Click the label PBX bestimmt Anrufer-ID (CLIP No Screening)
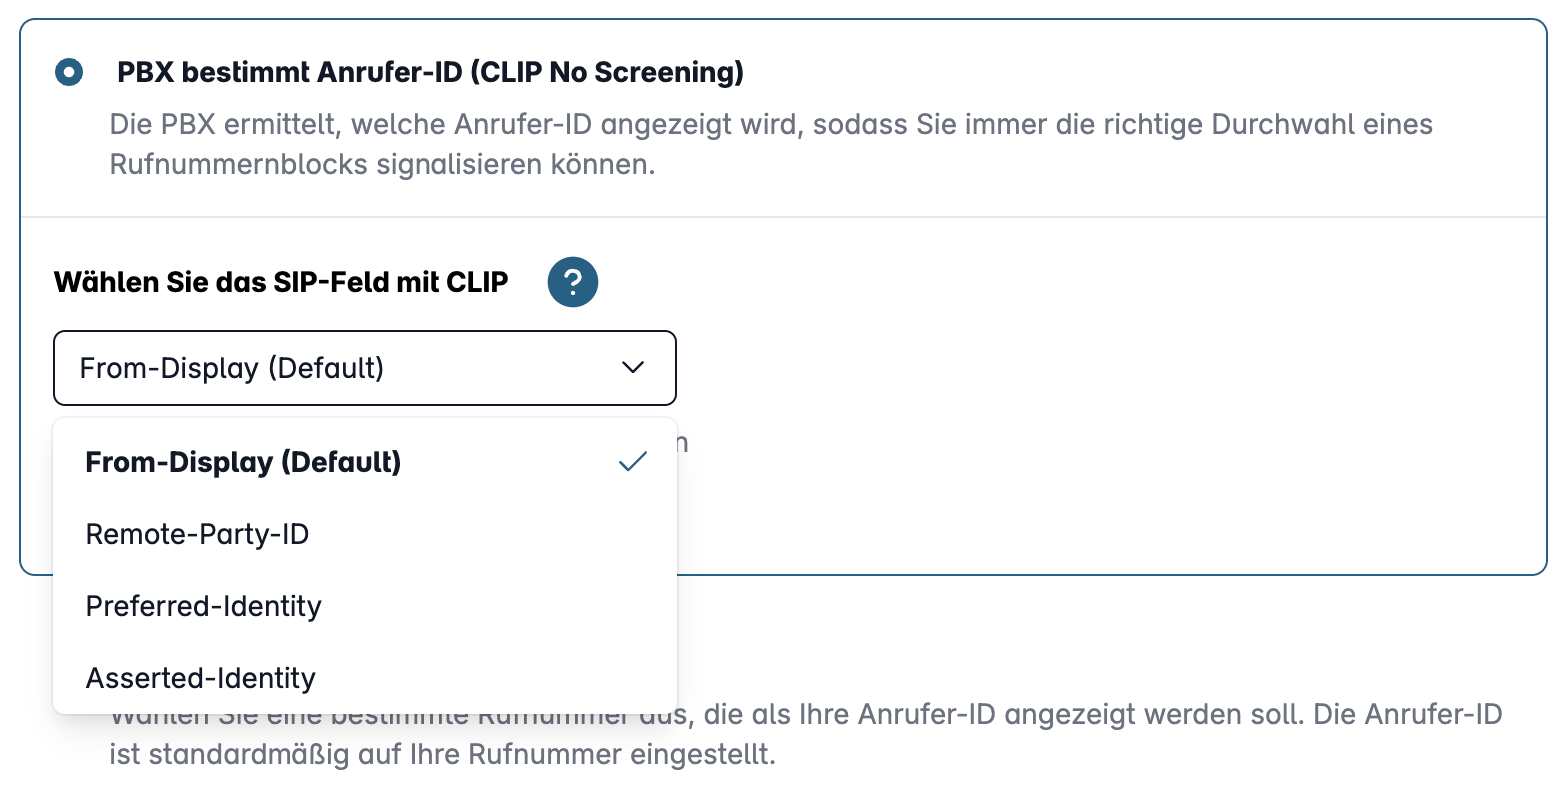This screenshot has width=1568, height=802. click(x=430, y=72)
